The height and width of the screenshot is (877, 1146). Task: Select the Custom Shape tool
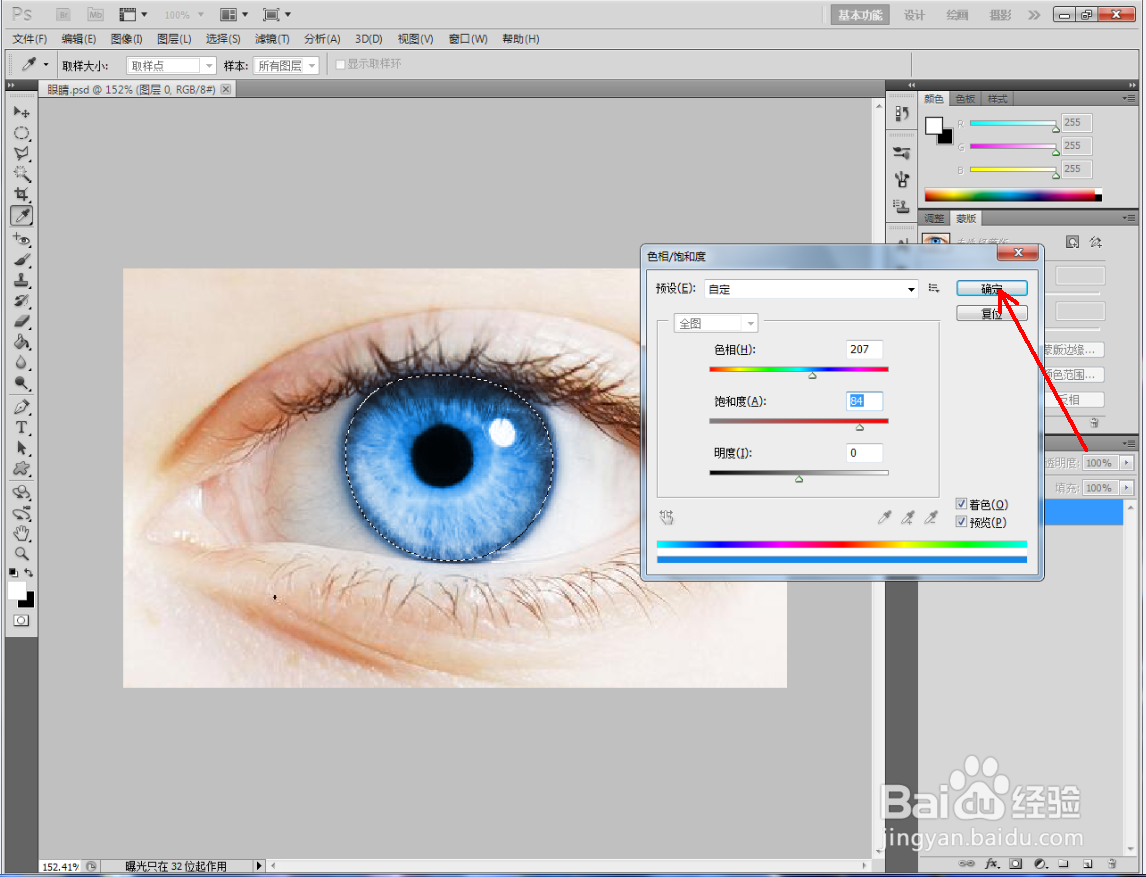(x=22, y=468)
